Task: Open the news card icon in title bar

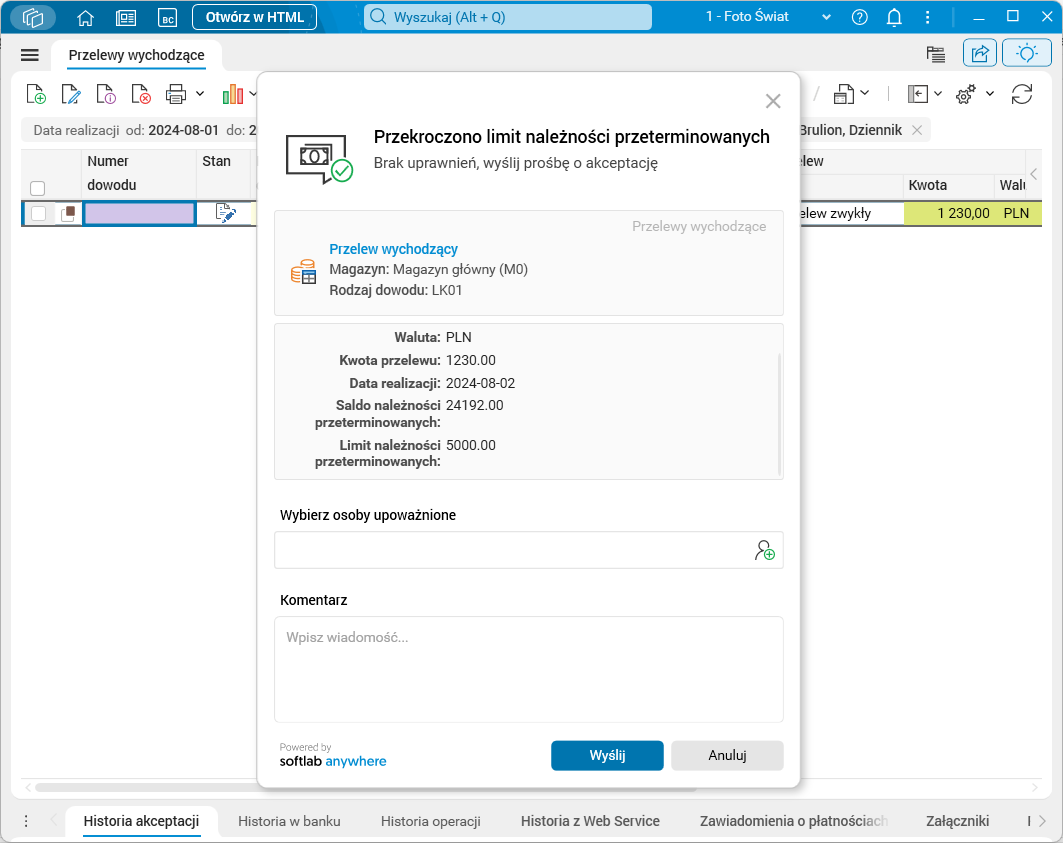Action: tap(126, 18)
